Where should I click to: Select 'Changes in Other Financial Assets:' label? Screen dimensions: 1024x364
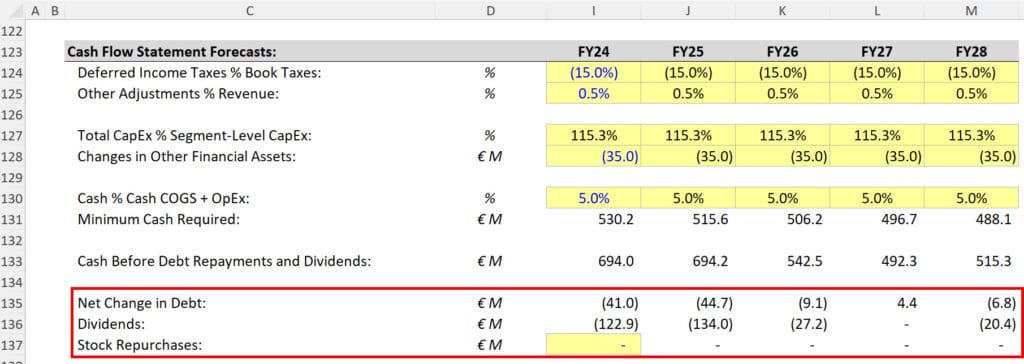pyautogui.click(x=186, y=157)
